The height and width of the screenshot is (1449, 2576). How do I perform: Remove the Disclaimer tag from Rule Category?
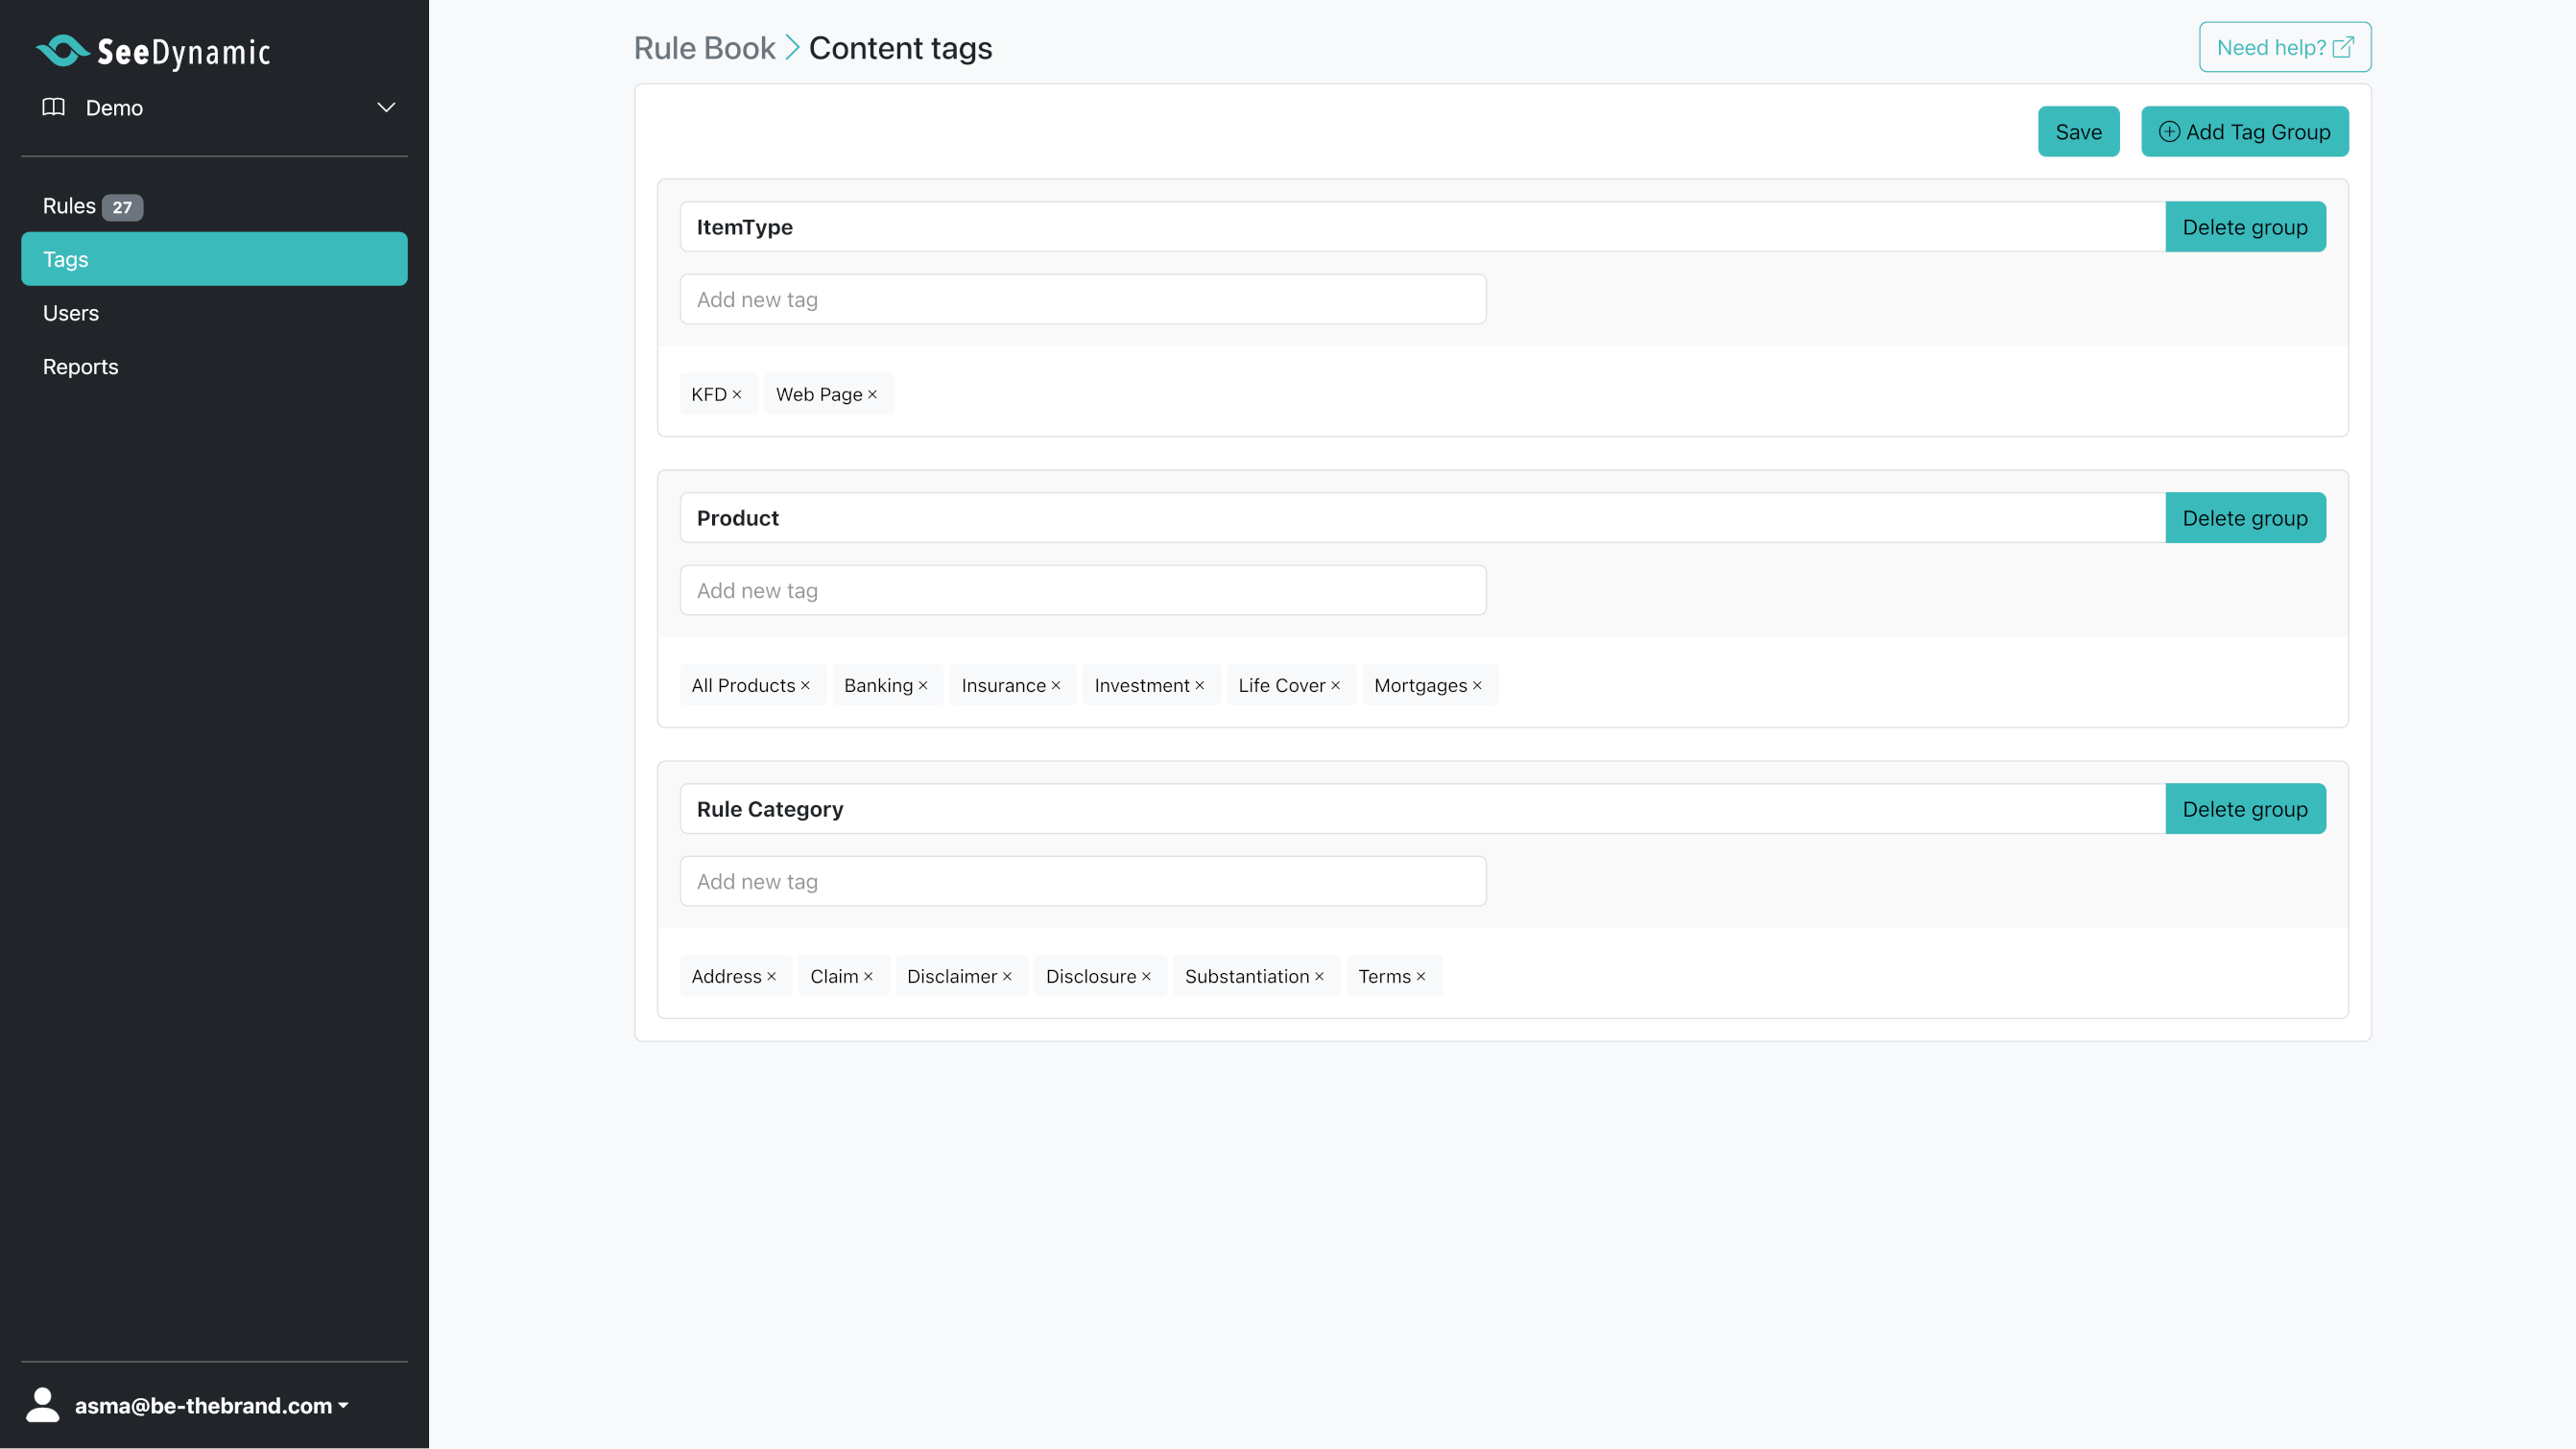(x=1007, y=975)
